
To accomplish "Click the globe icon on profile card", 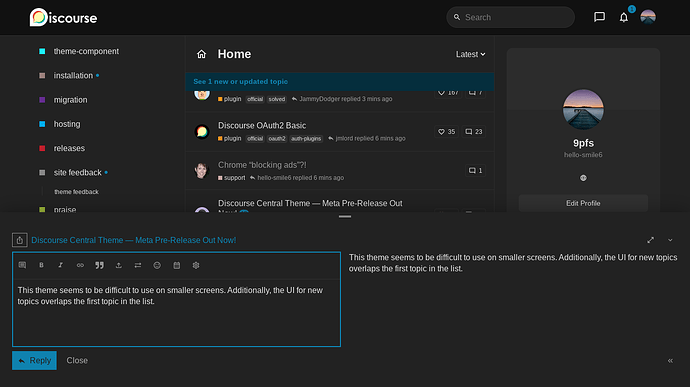I will tap(583, 178).
